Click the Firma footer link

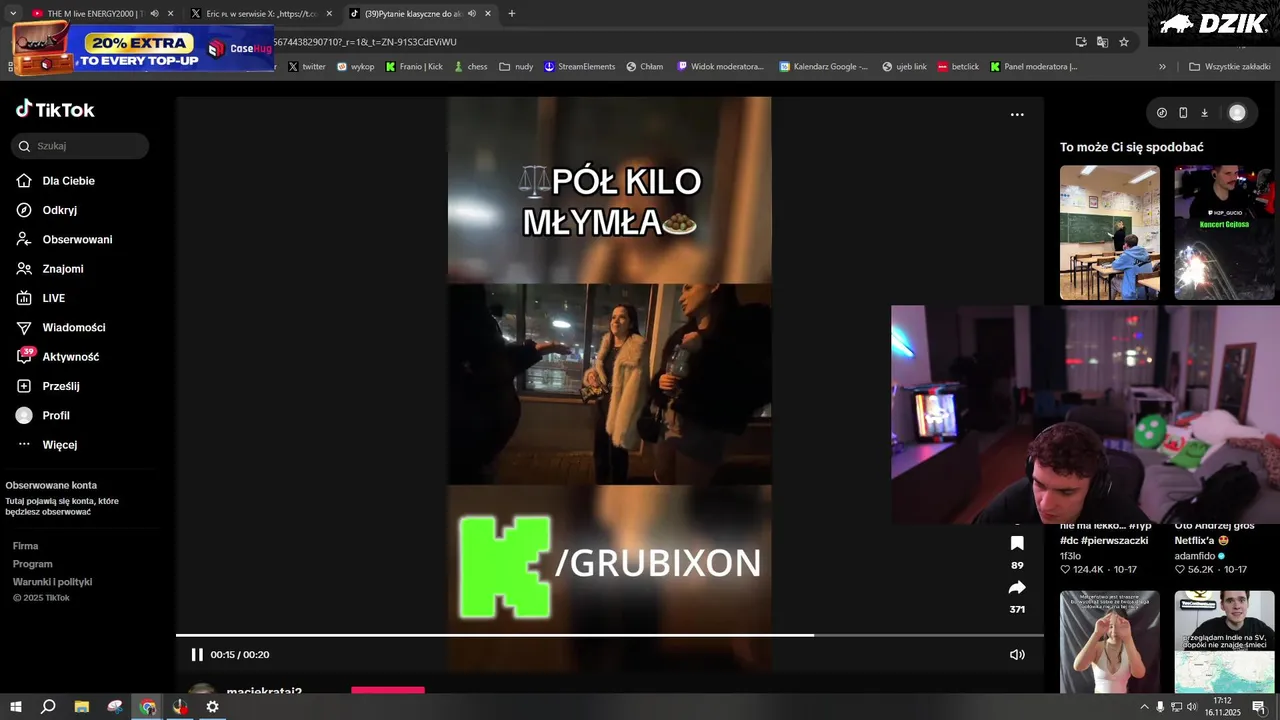[25, 546]
